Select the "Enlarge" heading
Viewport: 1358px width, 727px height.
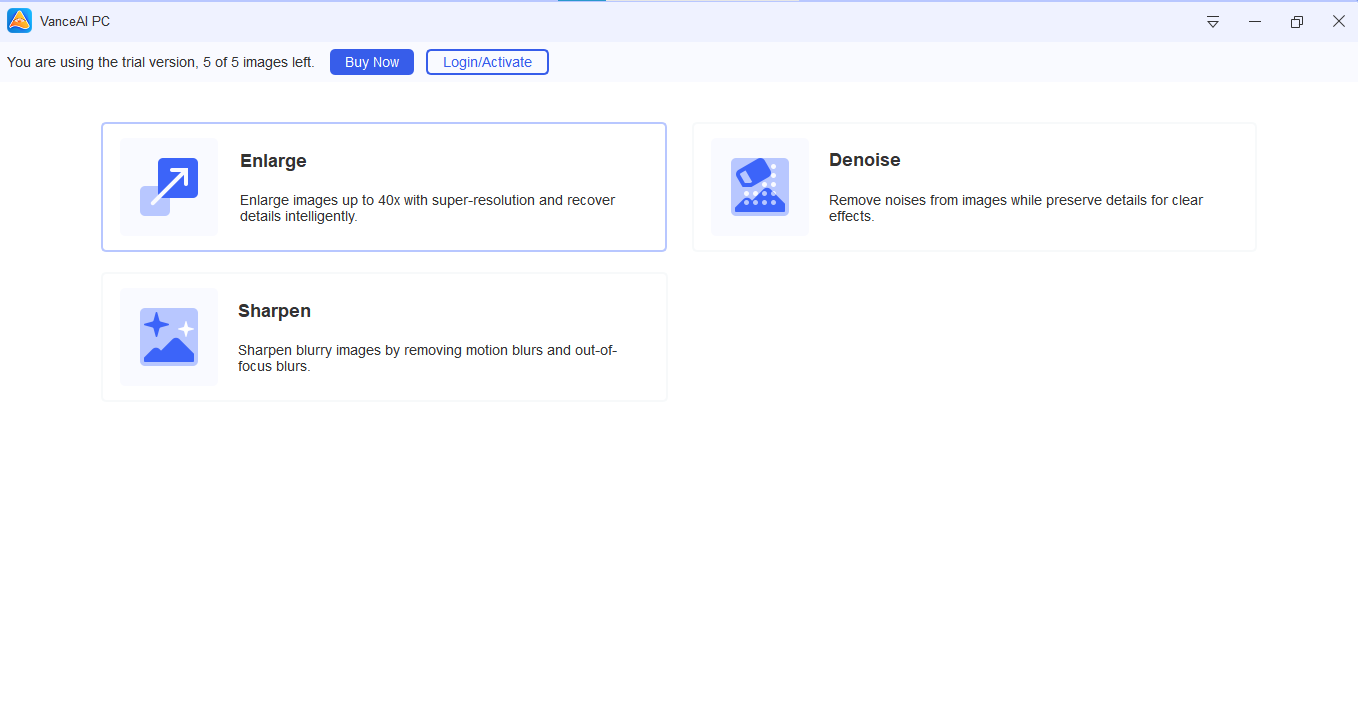click(273, 161)
